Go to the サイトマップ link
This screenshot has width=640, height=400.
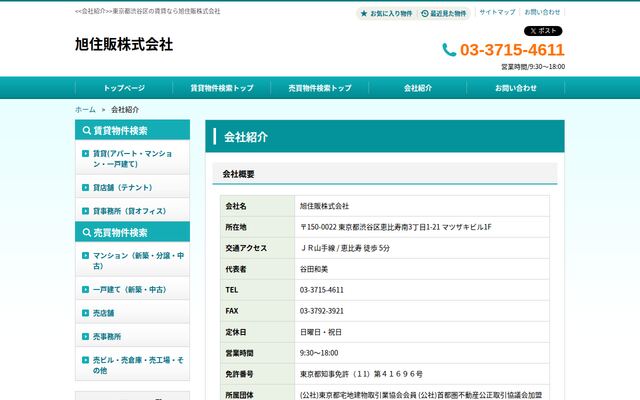pos(497,12)
